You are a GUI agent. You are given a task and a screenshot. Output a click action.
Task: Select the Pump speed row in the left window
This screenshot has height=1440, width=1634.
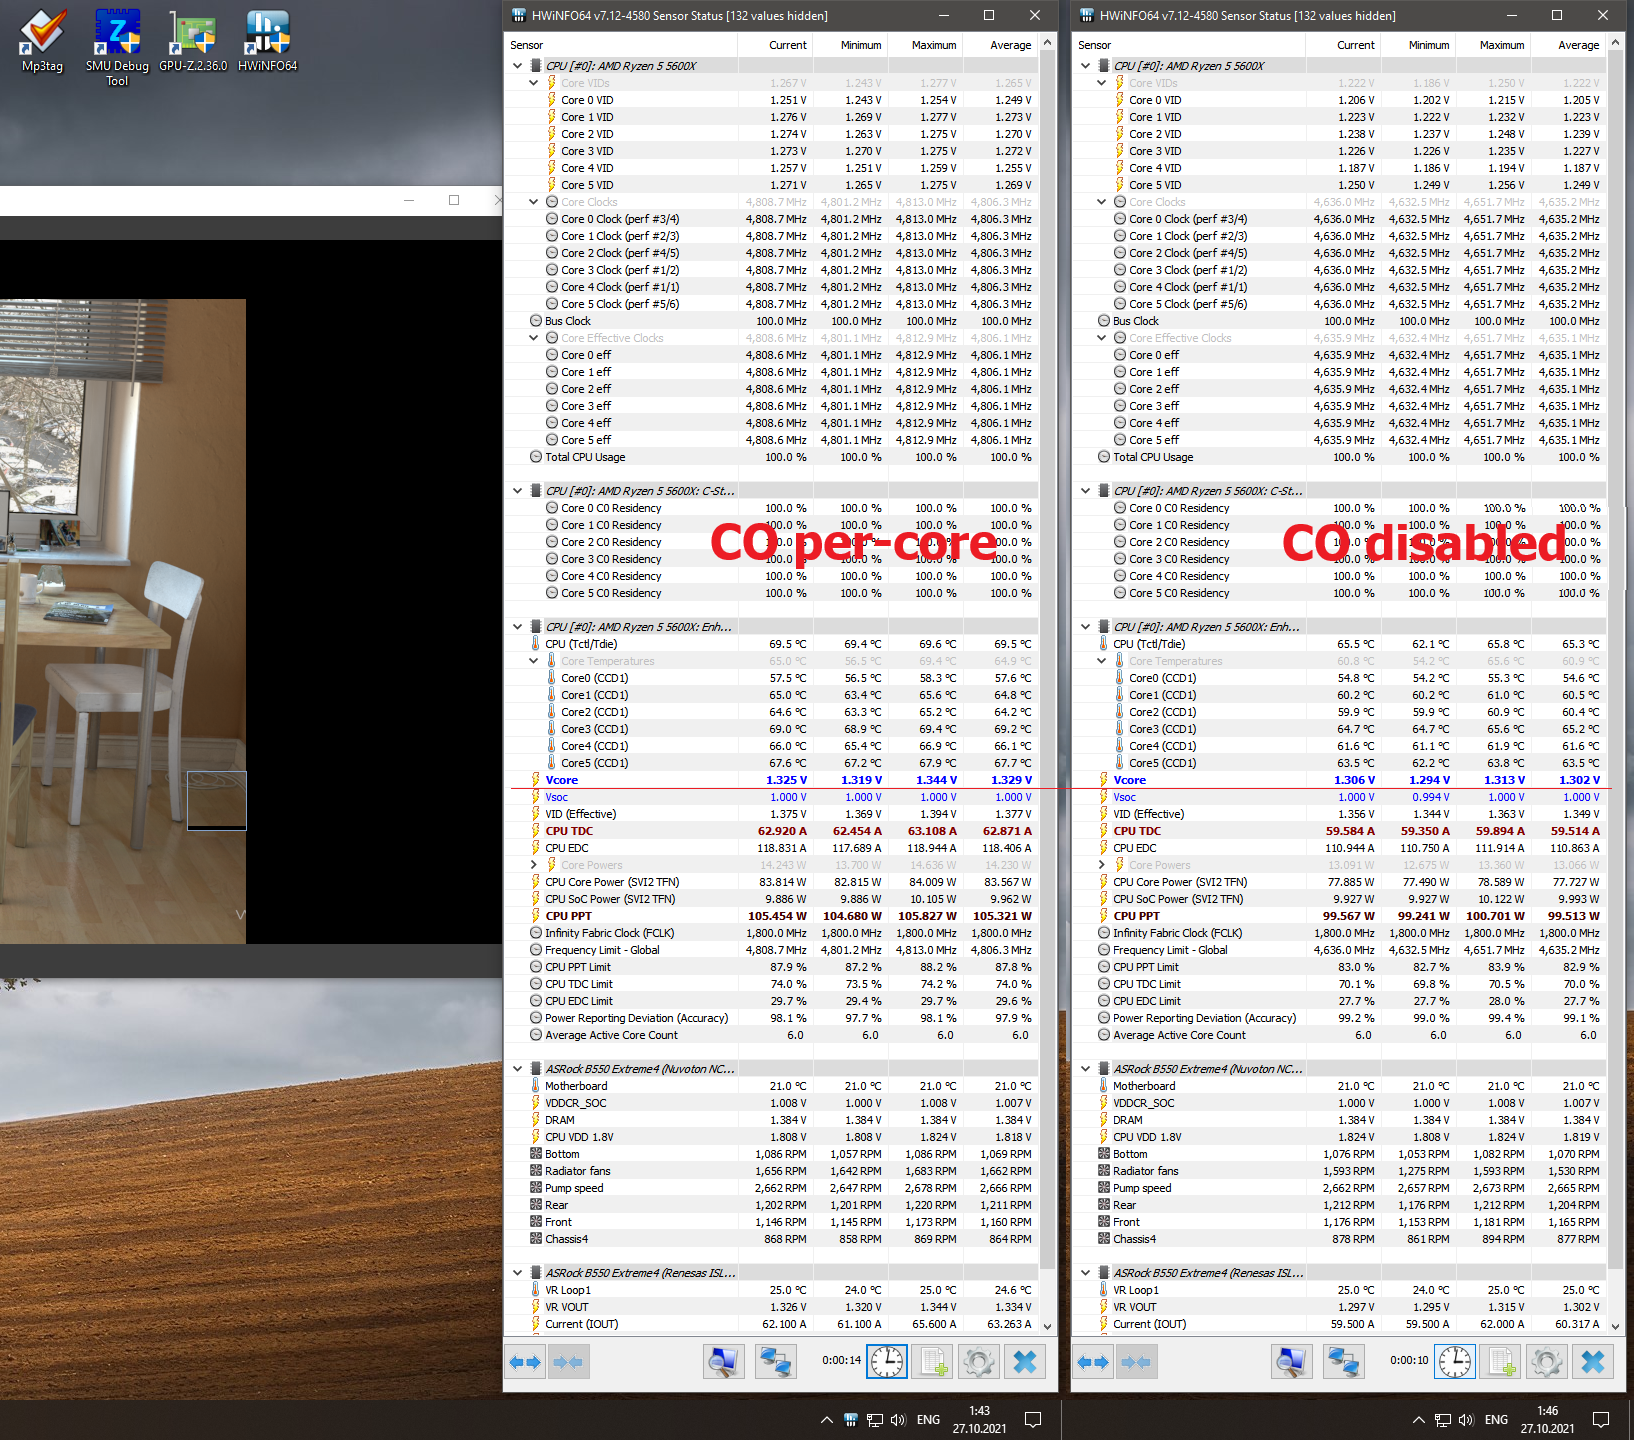pyautogui.click(x=772, y=1188)
